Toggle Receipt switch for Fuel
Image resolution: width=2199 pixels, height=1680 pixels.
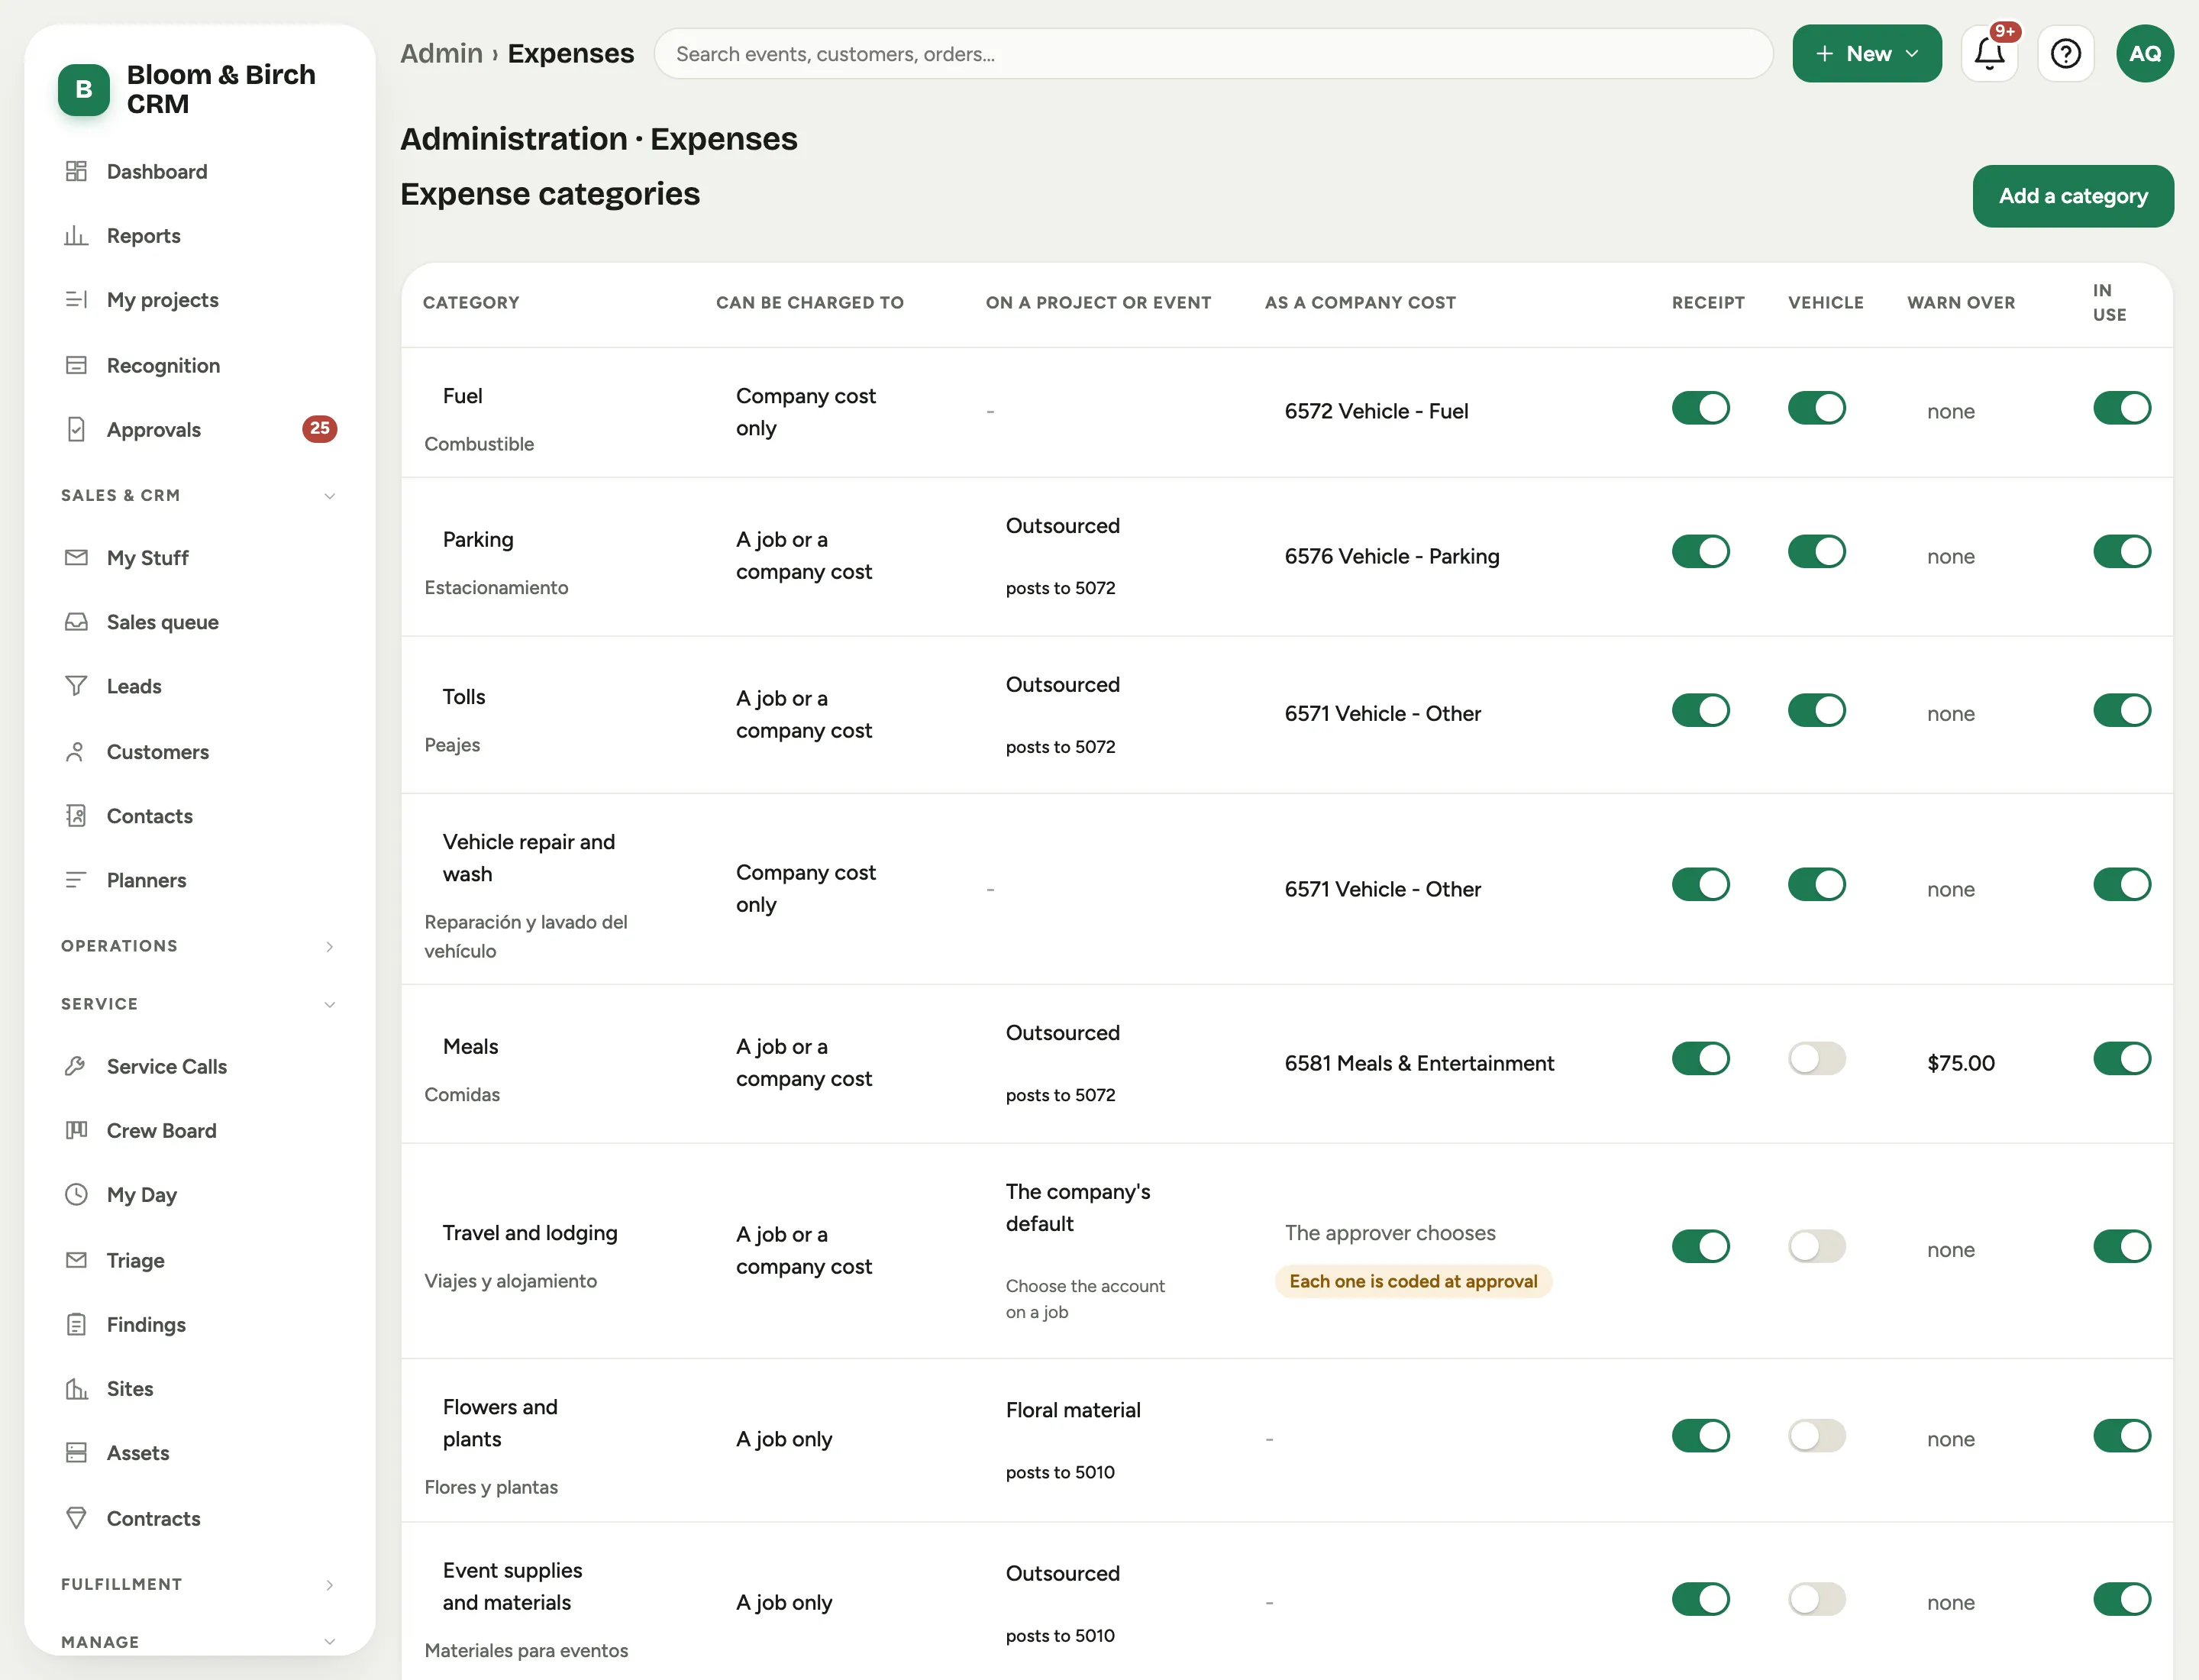pyautogui.click(x=1700, y=408)
